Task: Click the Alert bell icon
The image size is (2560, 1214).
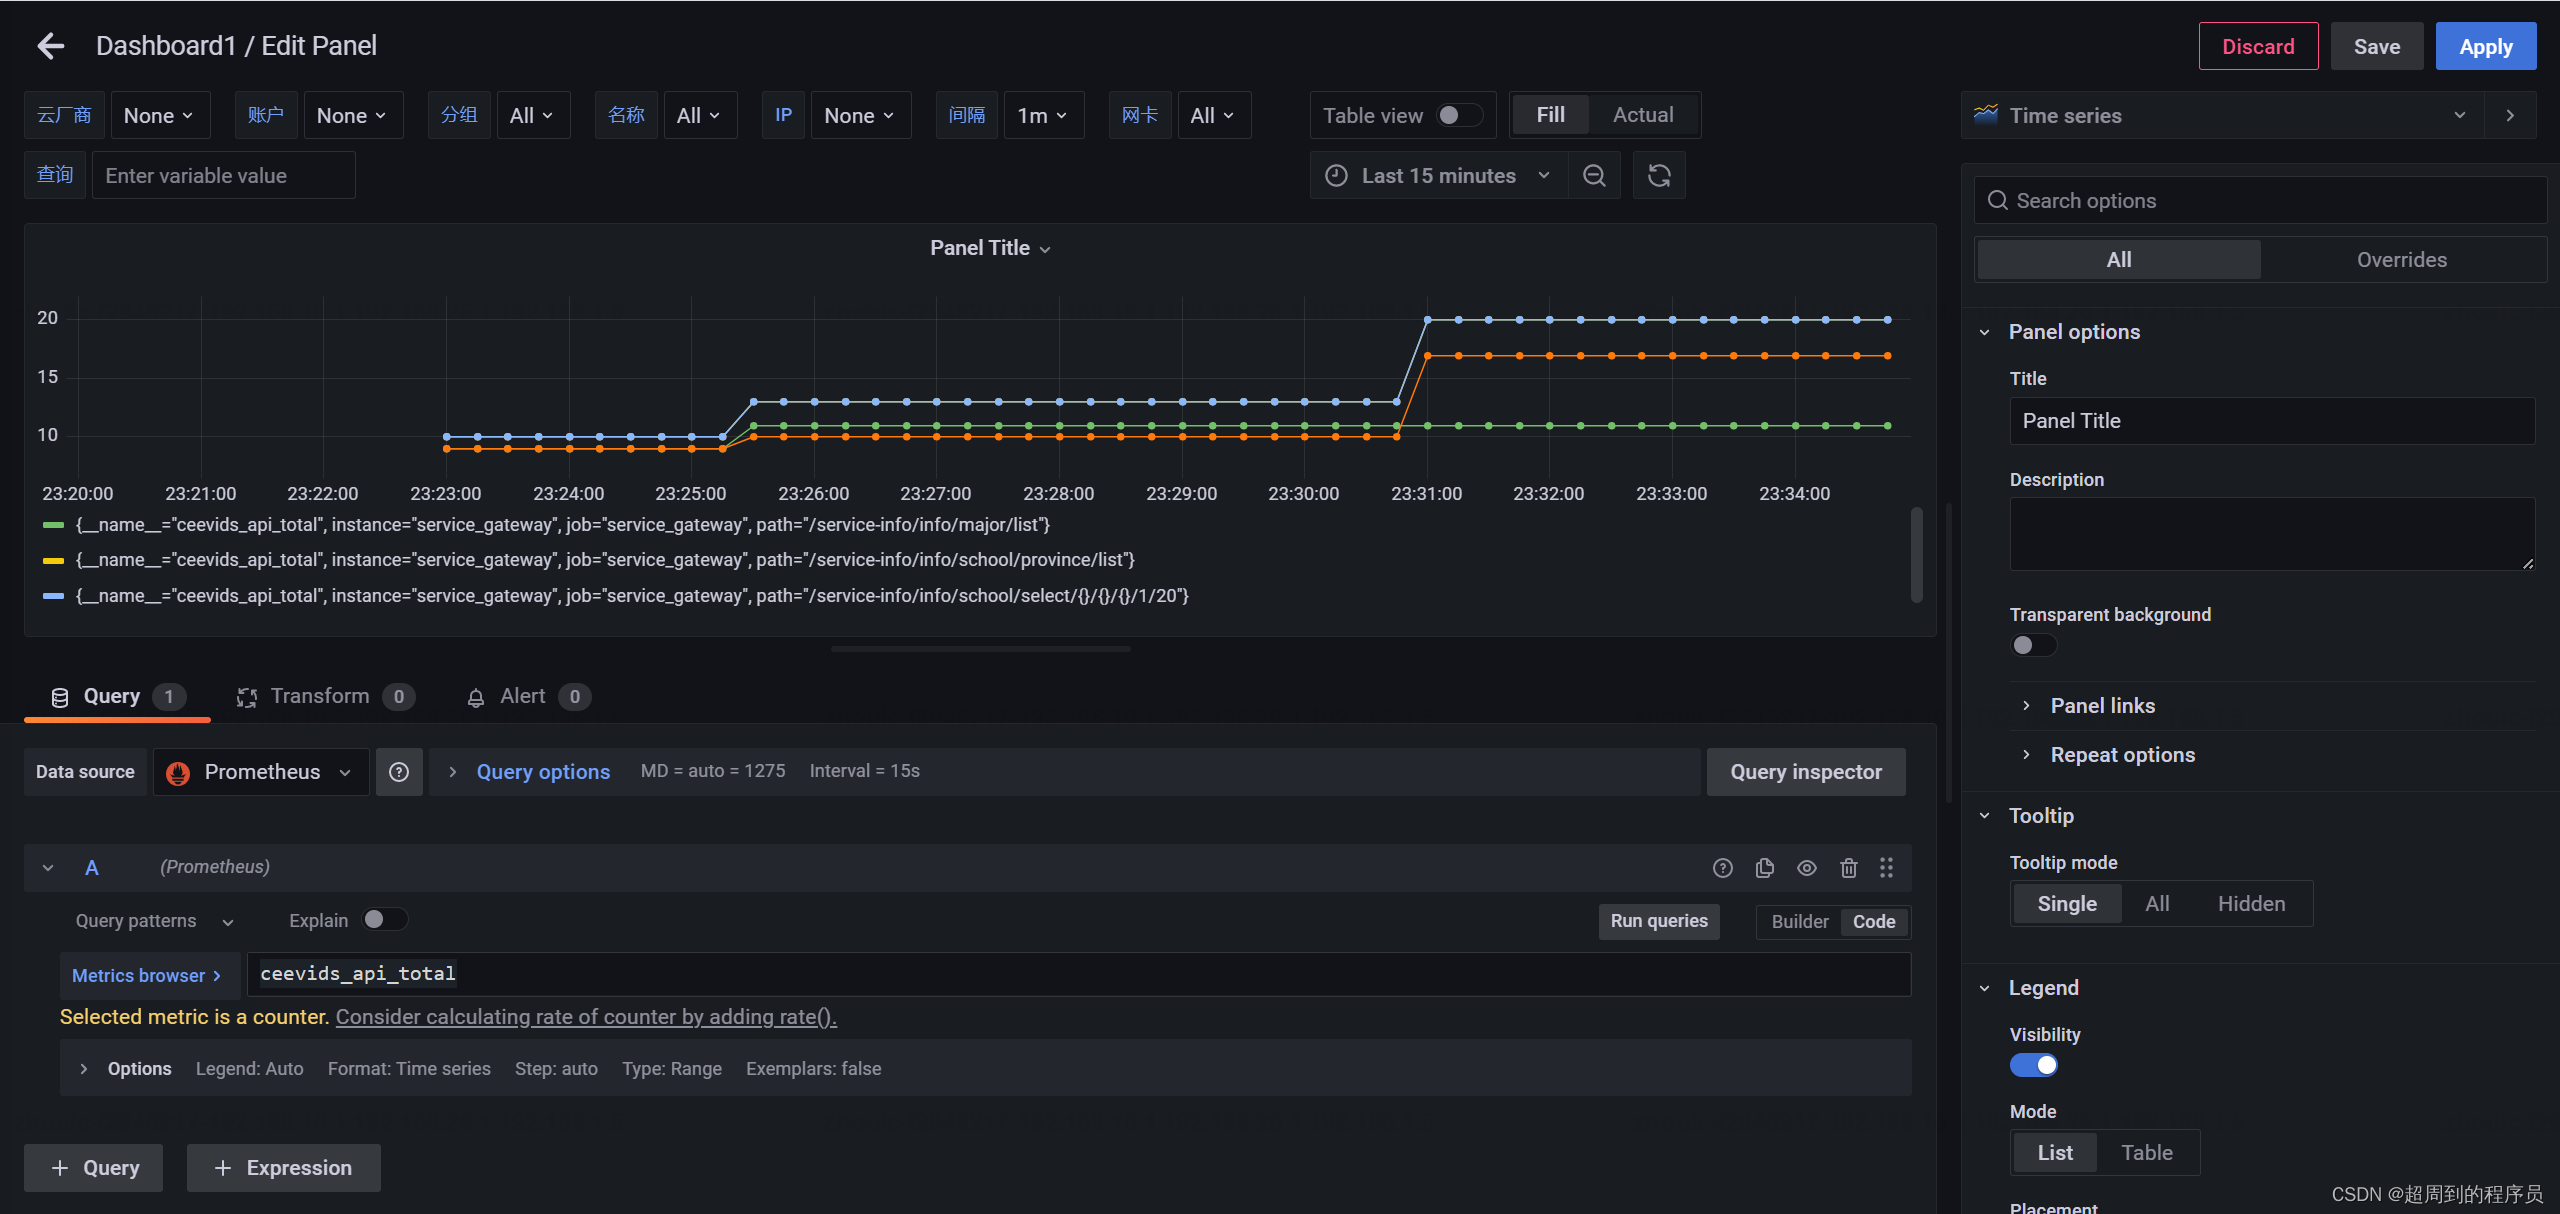Action: [476, 698]
